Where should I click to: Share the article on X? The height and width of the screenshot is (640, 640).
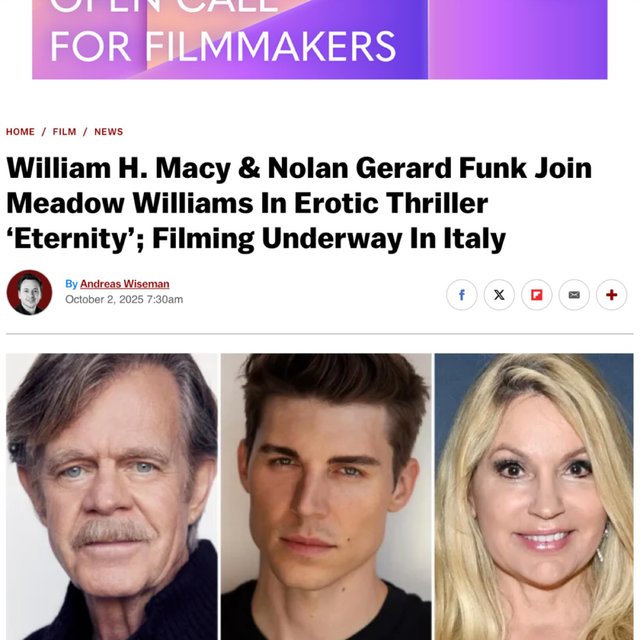click(499, 295)
